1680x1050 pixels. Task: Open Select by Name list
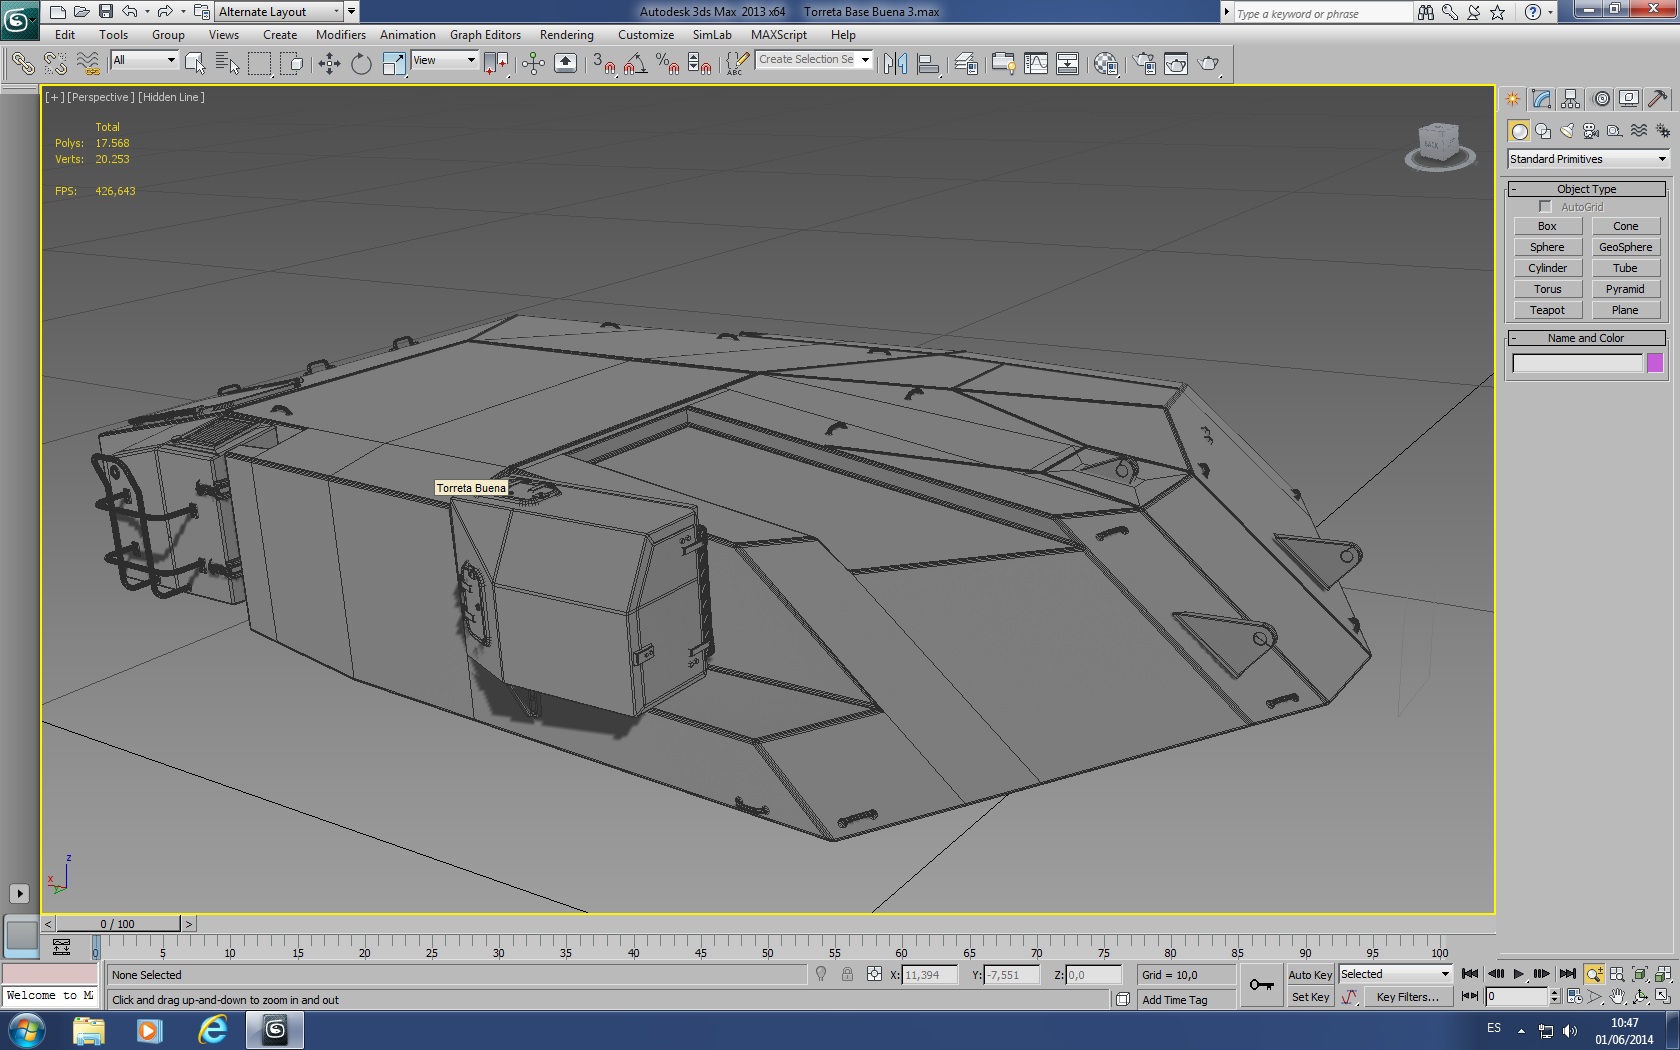(227, 63)
